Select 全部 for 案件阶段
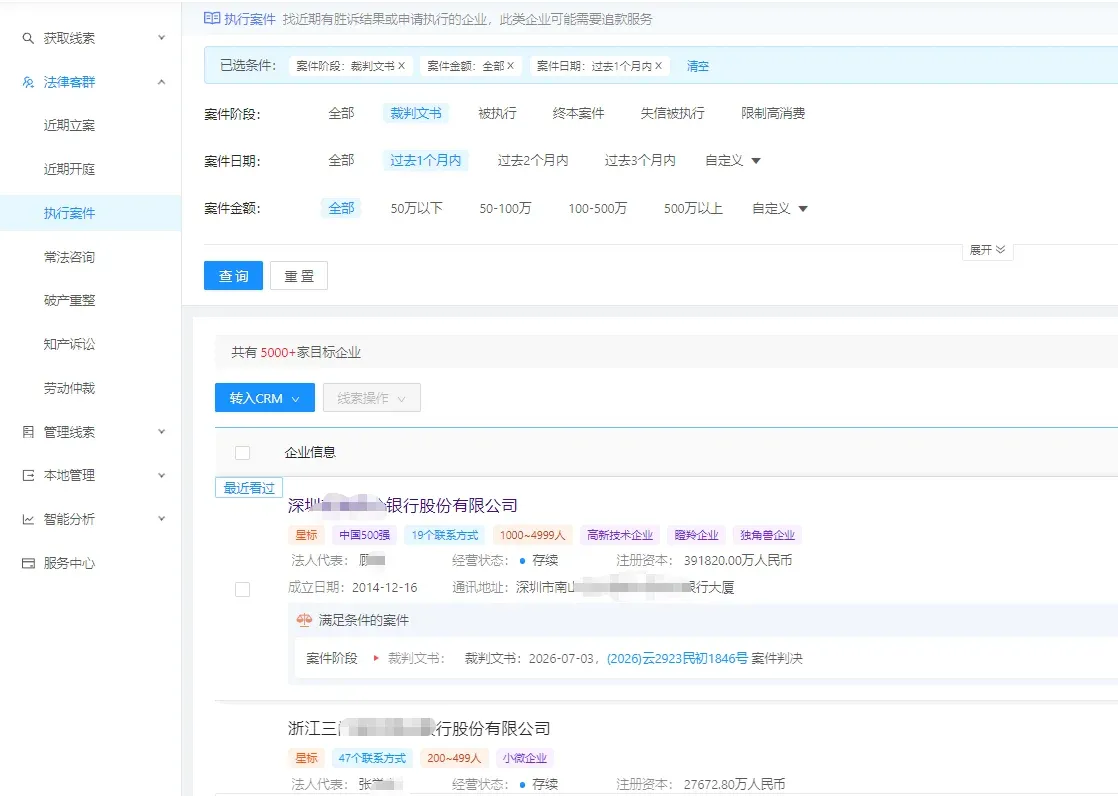 (x=341, y=113)
